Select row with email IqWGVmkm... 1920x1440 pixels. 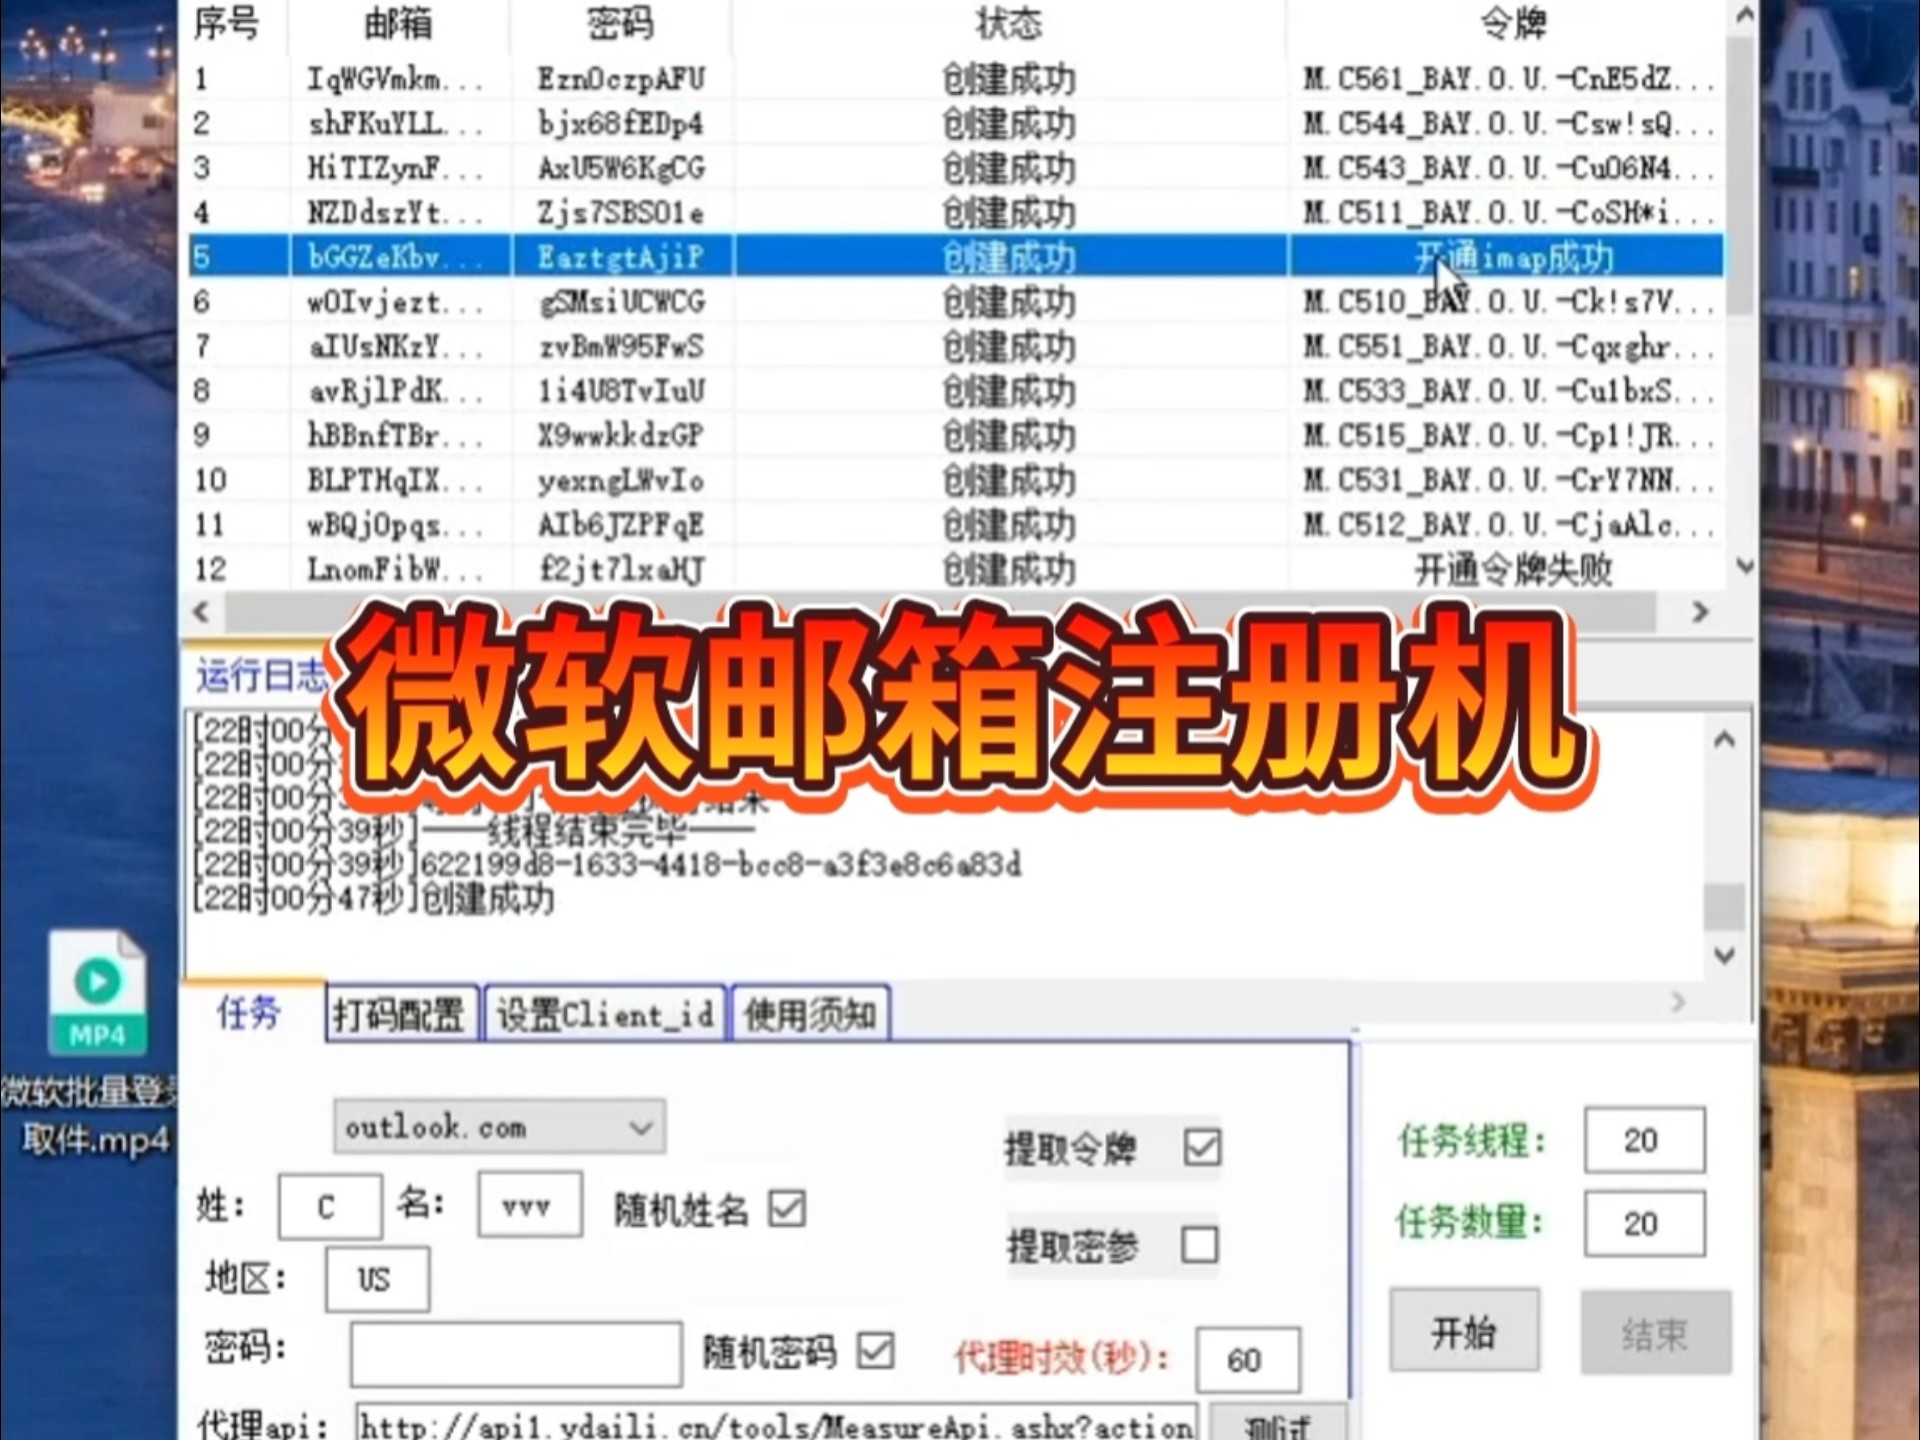pyautogui.click(x=956, y=78)
